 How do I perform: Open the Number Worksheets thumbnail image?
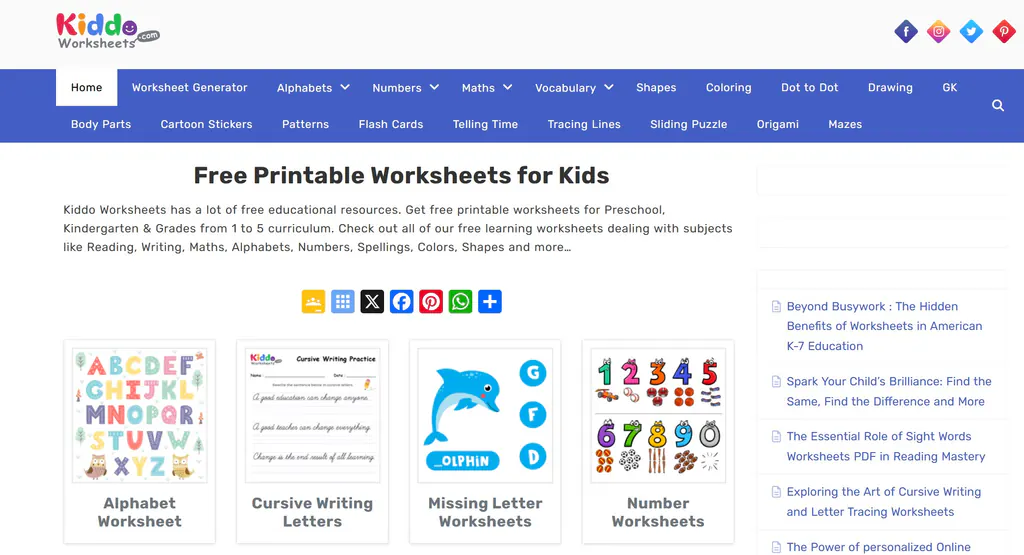[658, 415]
